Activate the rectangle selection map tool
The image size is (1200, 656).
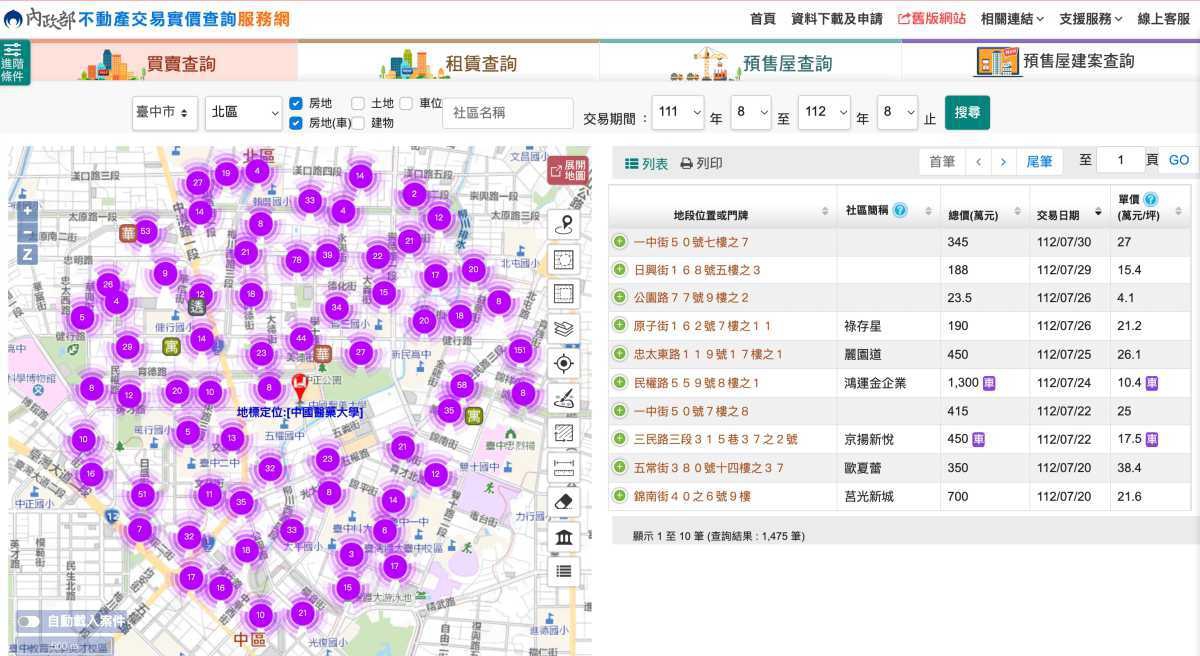point(564,294)
